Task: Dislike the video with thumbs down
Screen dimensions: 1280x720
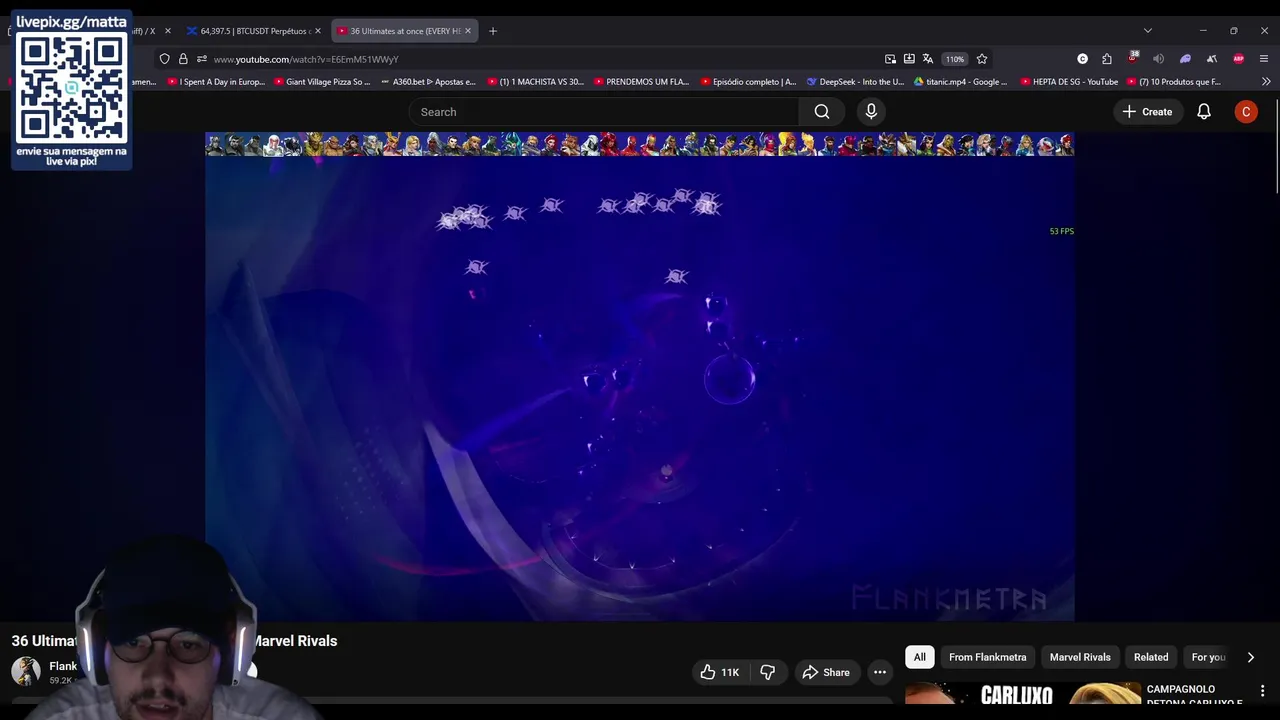Action: point(768,672)
